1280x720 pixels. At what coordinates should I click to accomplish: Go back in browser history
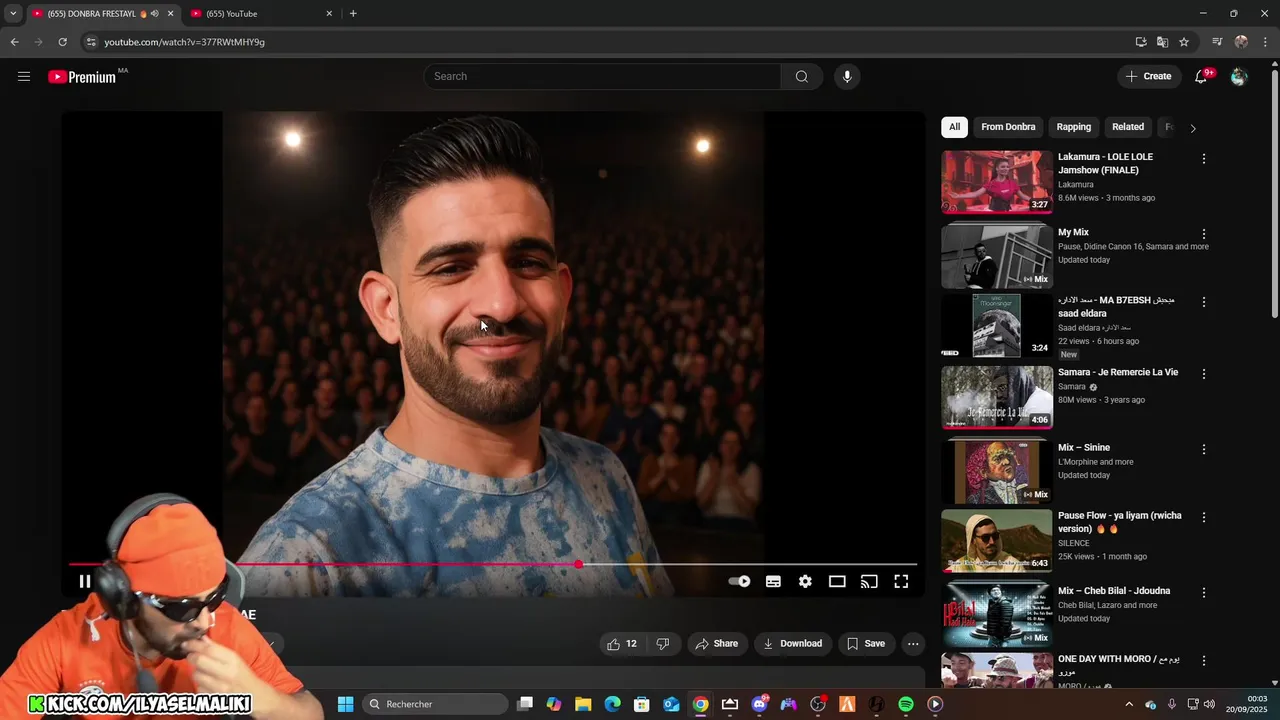pos(14,42)
